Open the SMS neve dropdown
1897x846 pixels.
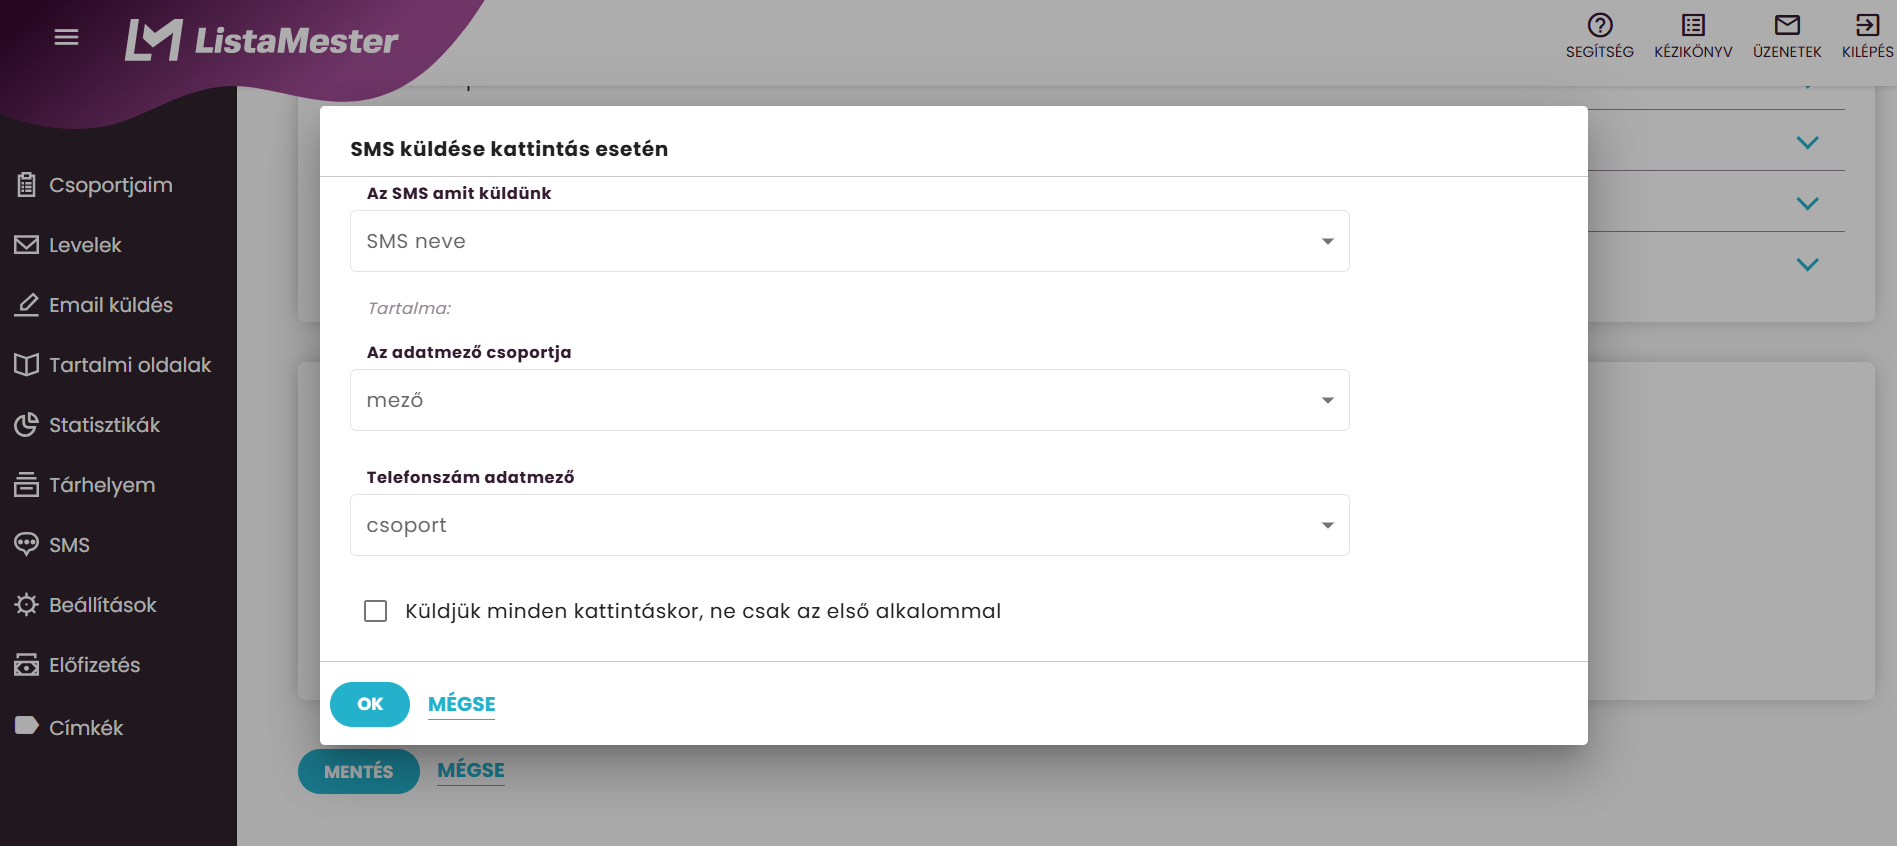[849, 241]
